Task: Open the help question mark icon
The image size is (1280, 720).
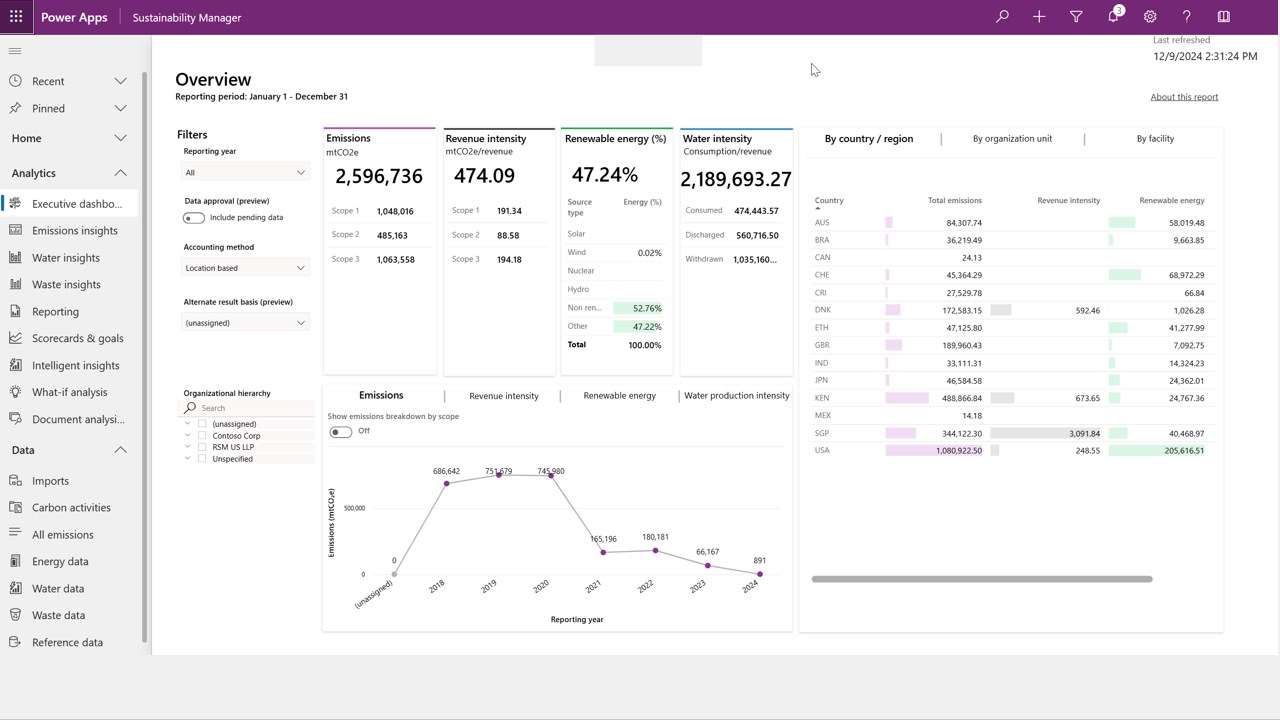Action: [x=1187, y=17]
